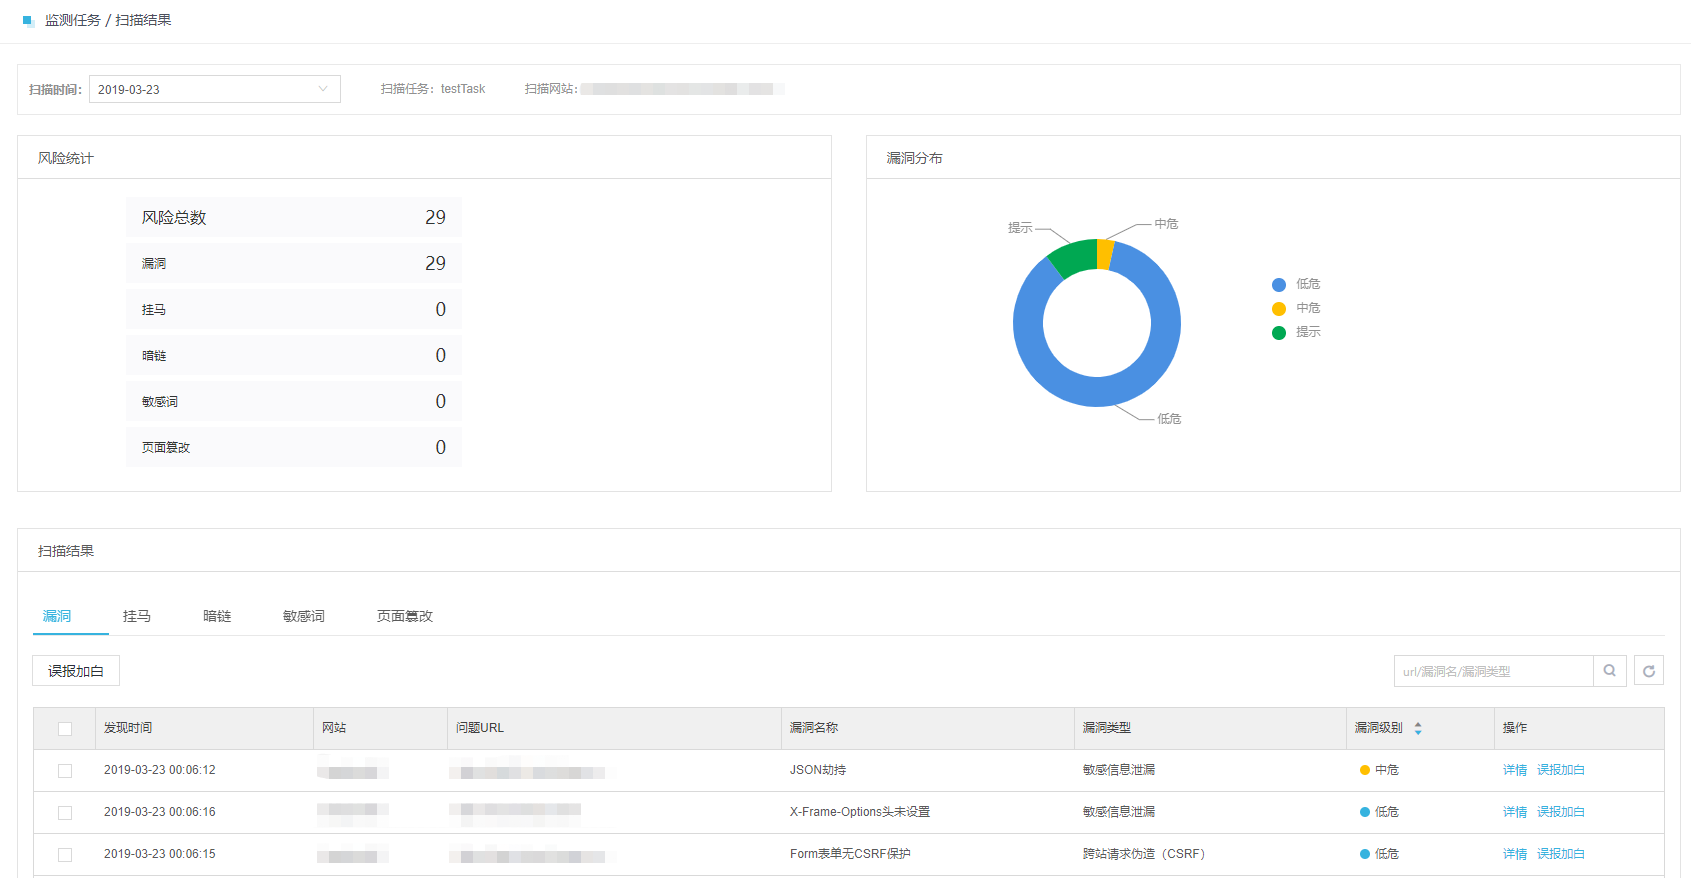Viewport: 1691px width, 878px height.
Task: Toggle the 中危 legend dot
Action: click(1278, 309)
